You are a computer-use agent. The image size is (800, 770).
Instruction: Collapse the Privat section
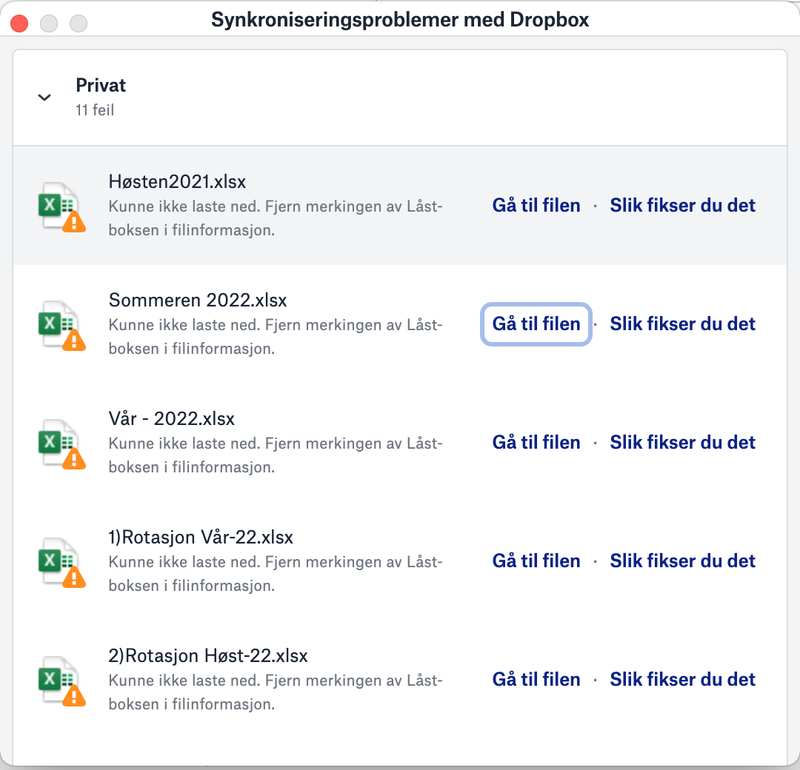tap(44, 97)
